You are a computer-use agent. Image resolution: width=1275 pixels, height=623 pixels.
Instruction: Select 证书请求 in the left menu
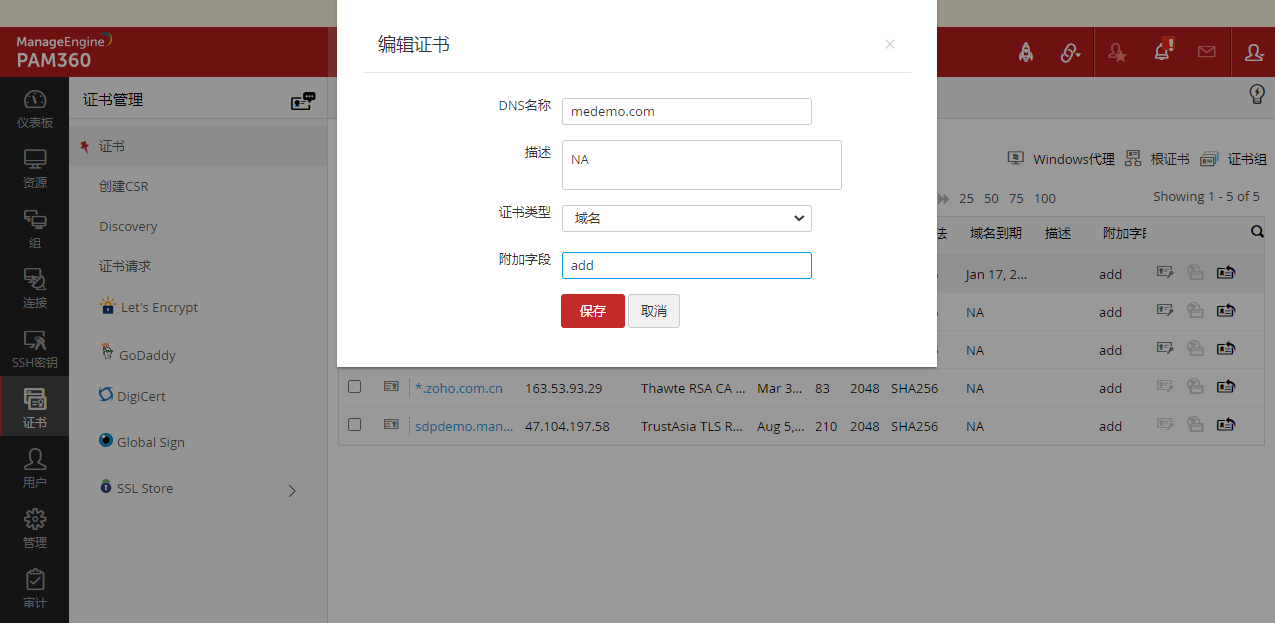(x=125, y=266)
